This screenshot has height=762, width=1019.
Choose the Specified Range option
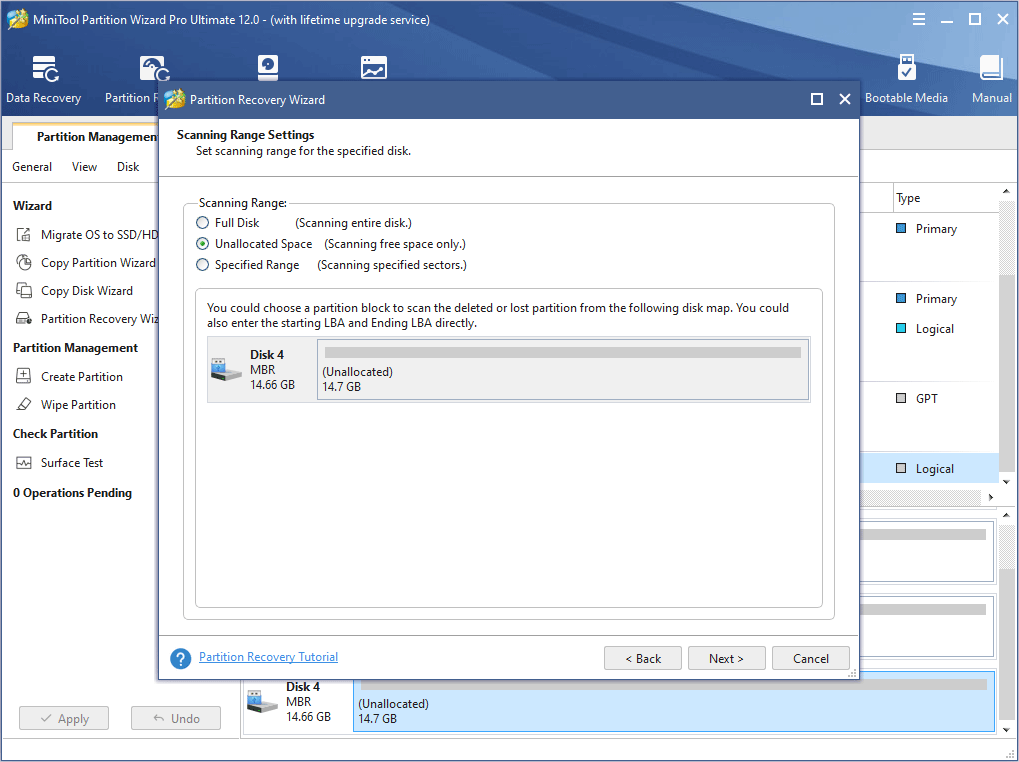pos(203,264)
